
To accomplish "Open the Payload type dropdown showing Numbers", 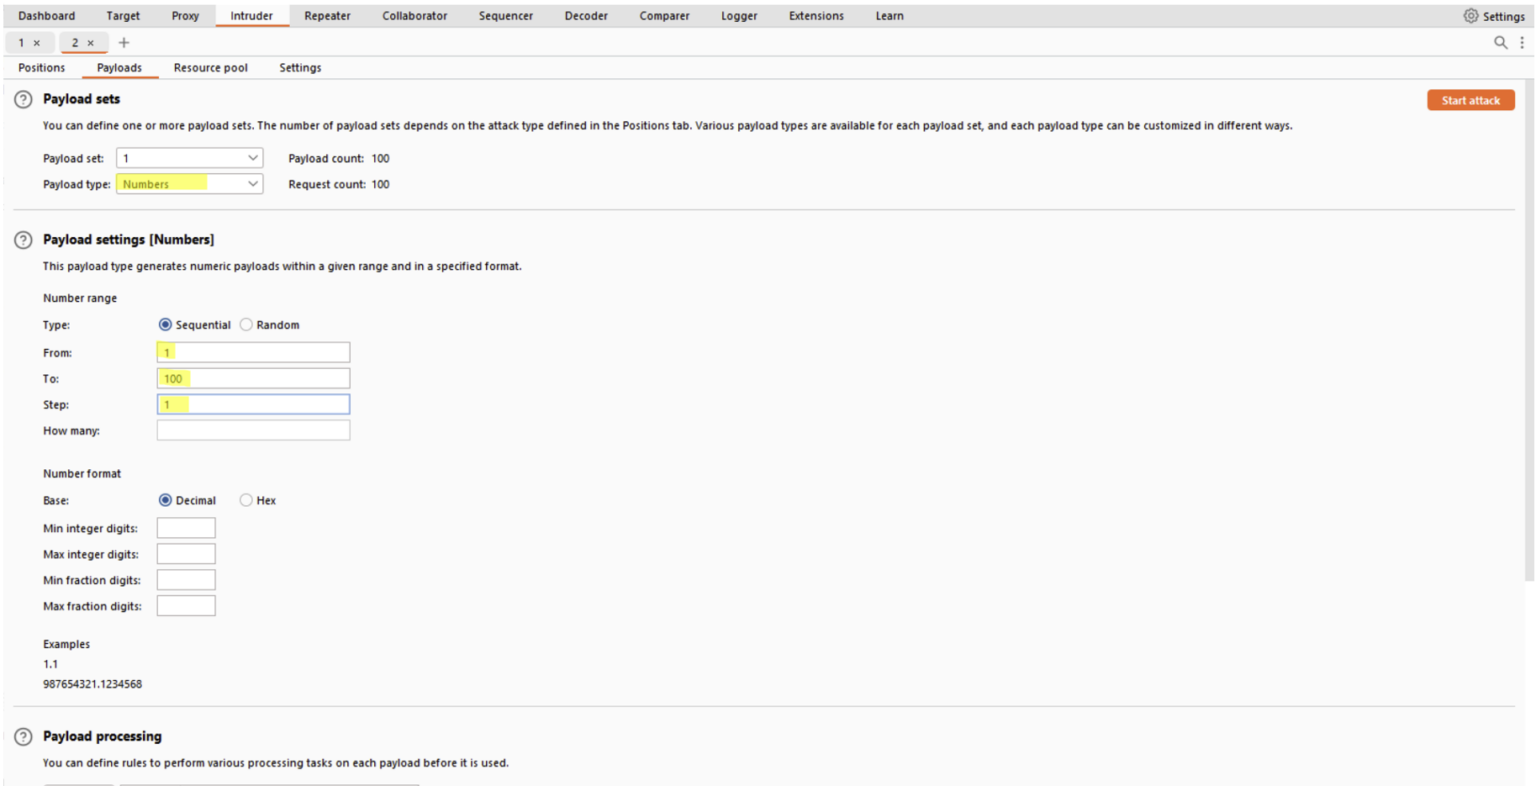I will 188,183.
